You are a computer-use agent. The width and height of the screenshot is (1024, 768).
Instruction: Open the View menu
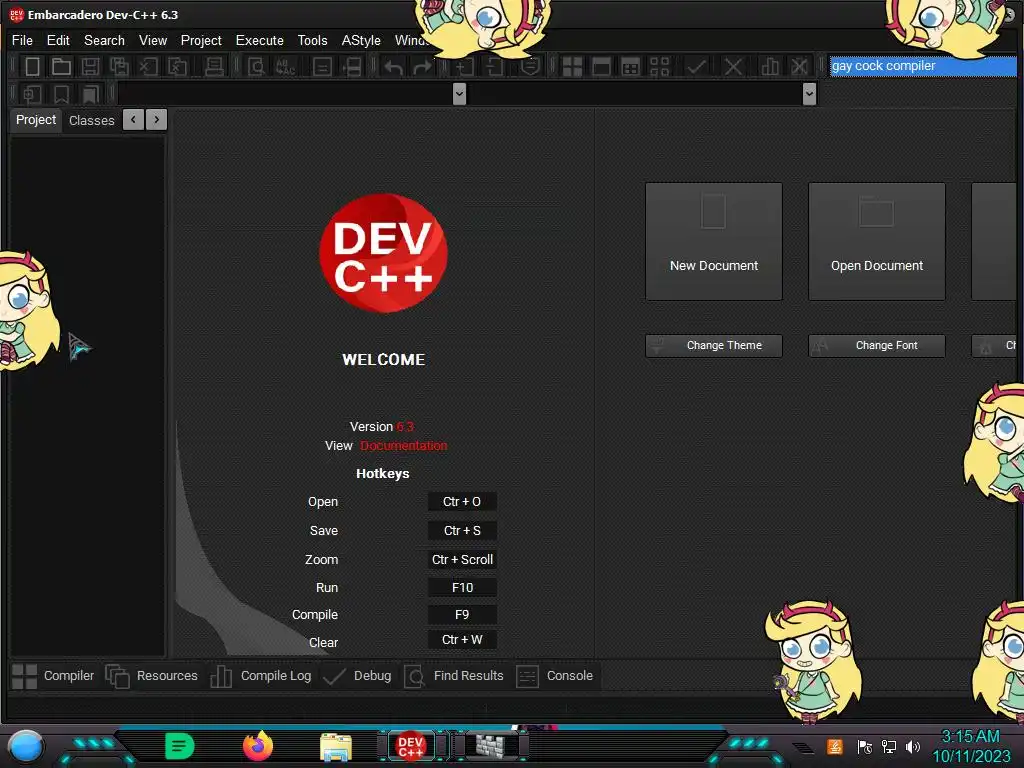point(153,40)
